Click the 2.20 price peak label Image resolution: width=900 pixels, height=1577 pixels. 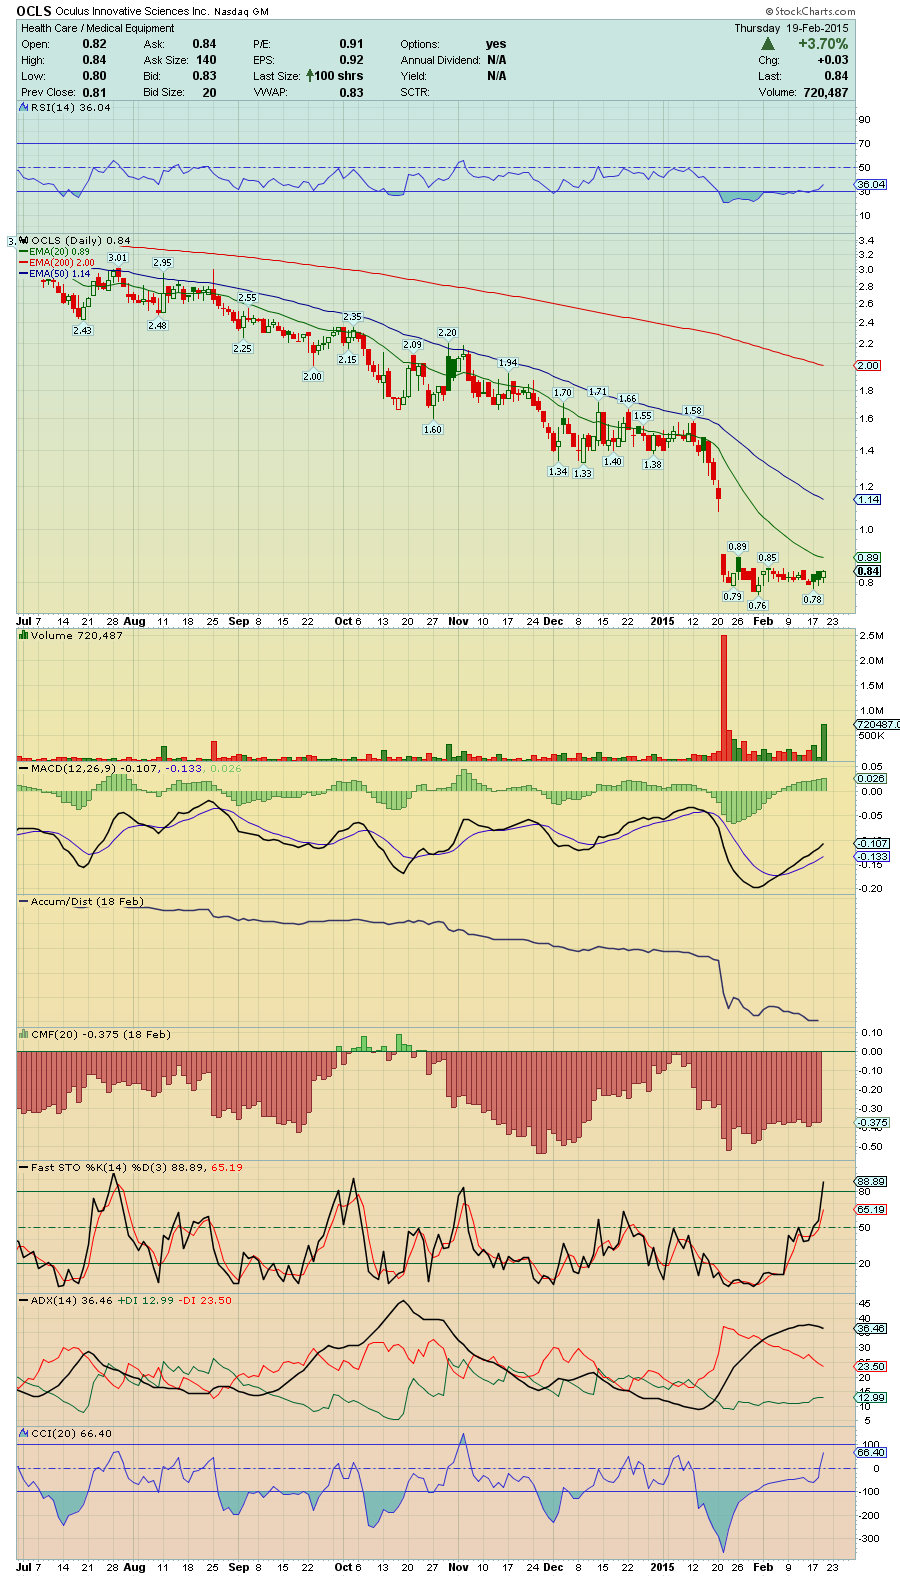click(x=447, y=333)
